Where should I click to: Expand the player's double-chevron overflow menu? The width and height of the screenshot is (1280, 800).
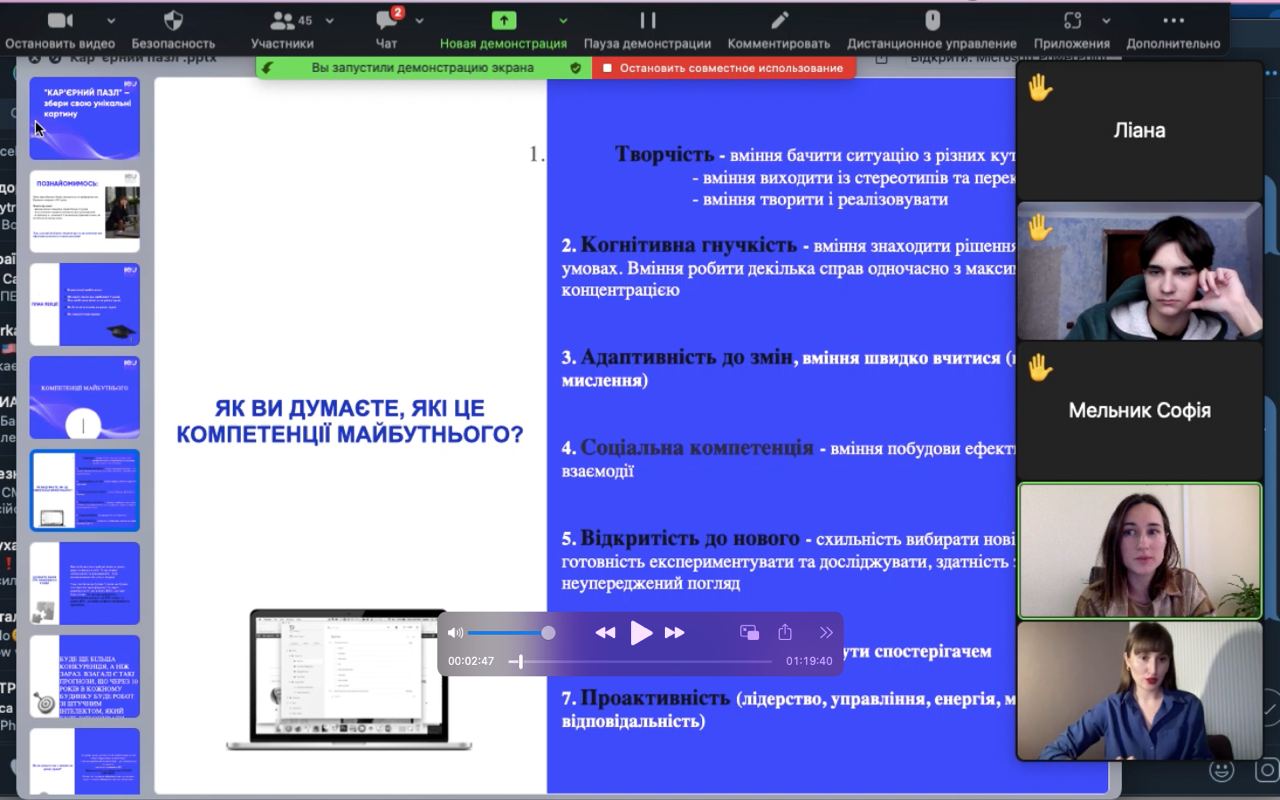[826, 632]
